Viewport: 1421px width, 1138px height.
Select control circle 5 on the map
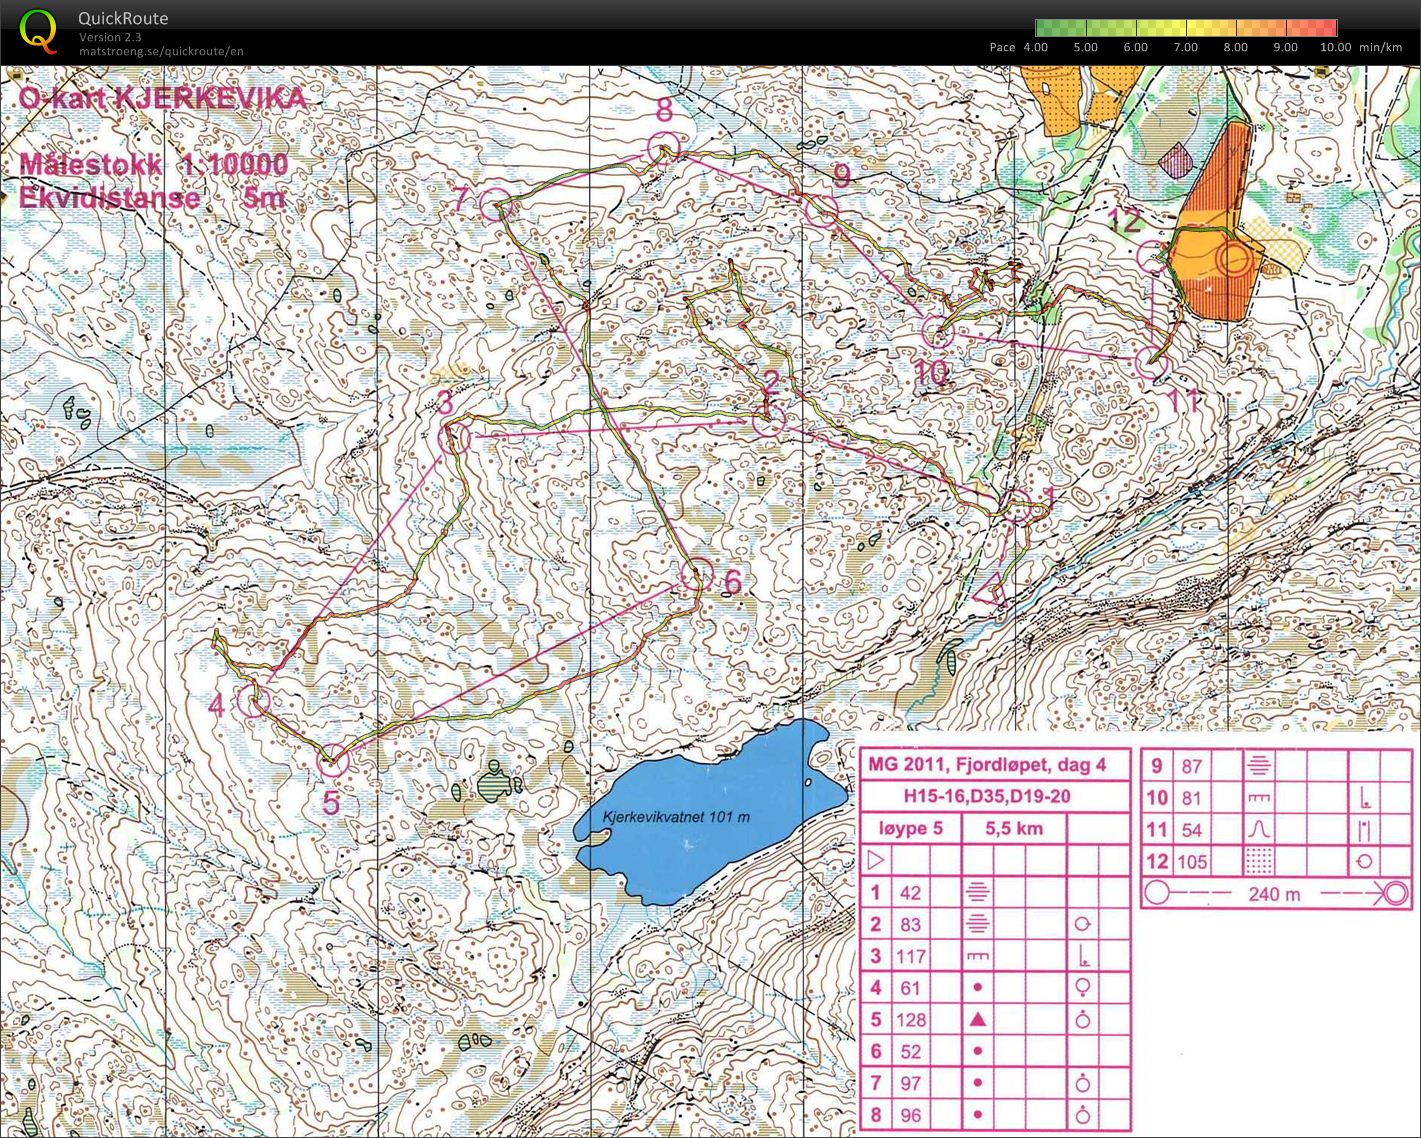pos(333,761)
